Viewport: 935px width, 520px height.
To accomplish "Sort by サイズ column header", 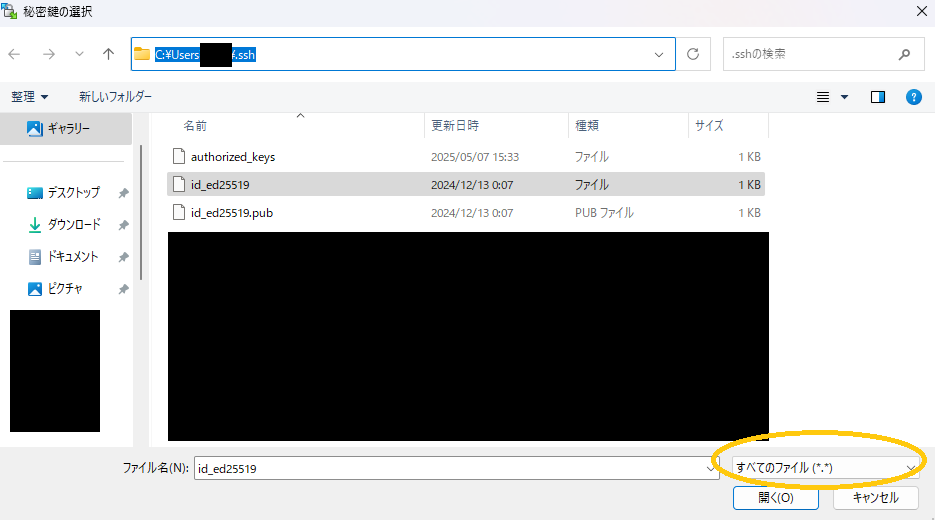I will [709, 126].
